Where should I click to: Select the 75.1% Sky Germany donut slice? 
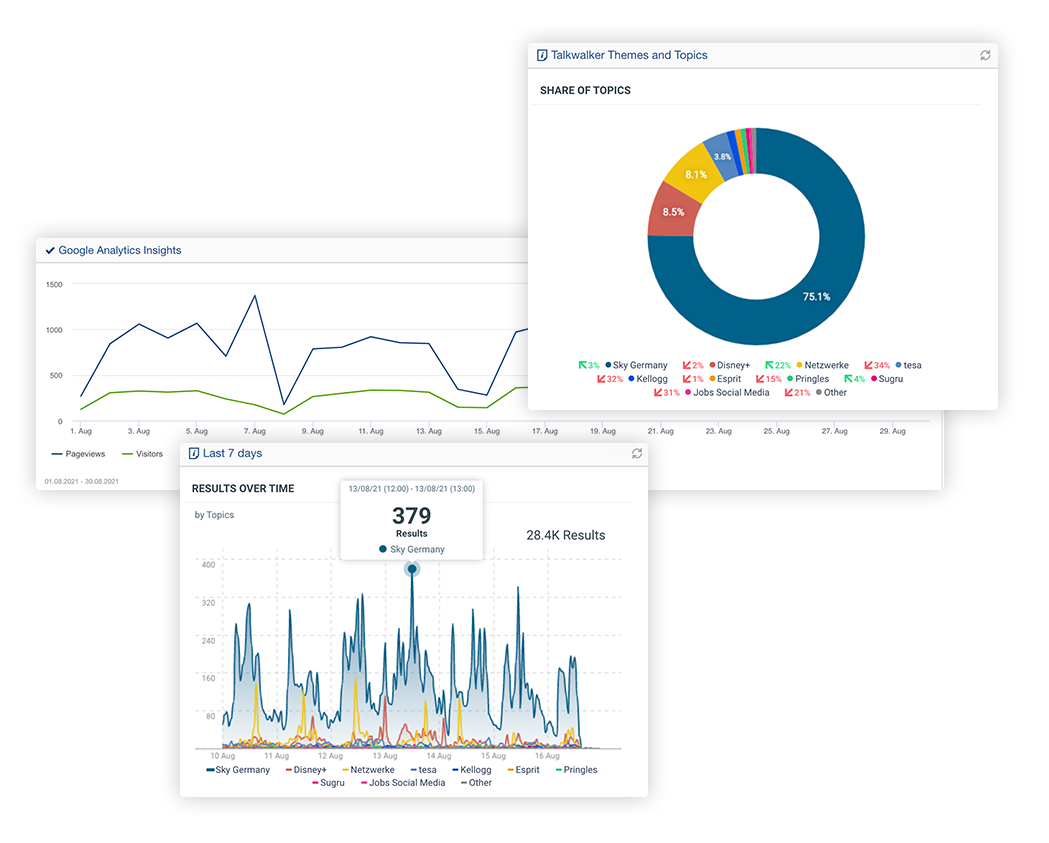pyautogui.click(x=817, y=296)
